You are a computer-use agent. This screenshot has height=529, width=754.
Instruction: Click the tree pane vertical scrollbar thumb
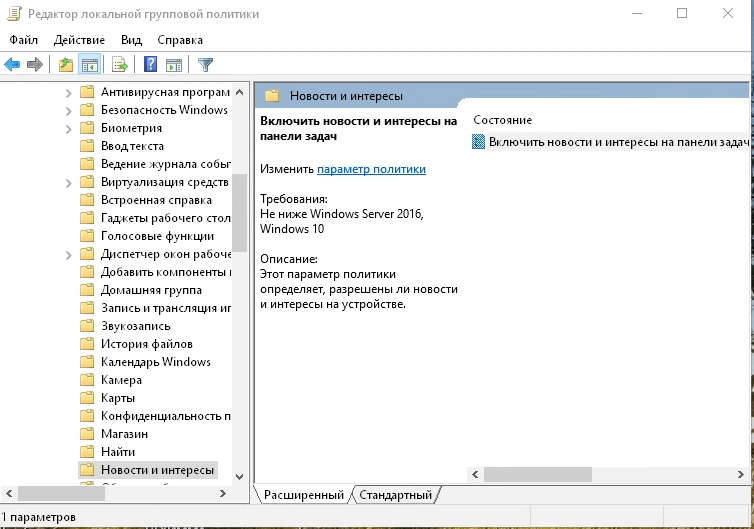click(239, 213)
